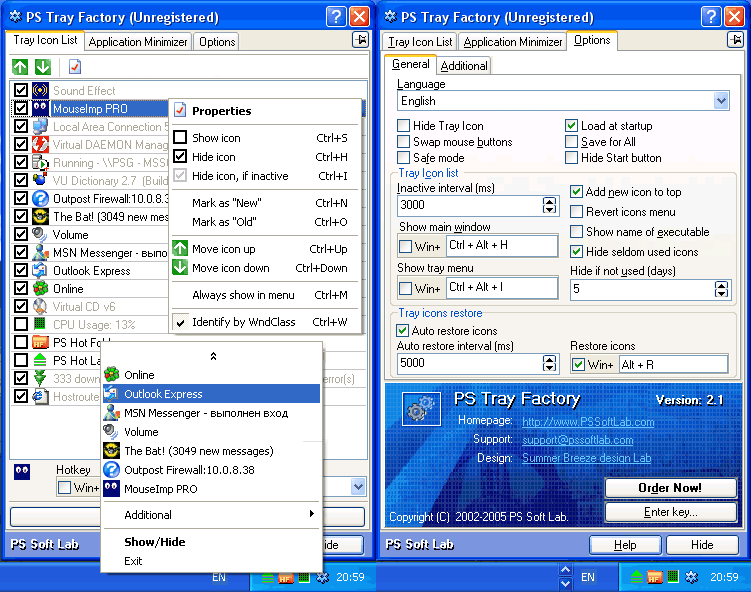Toggle Show name of executable

pos(577,232)
